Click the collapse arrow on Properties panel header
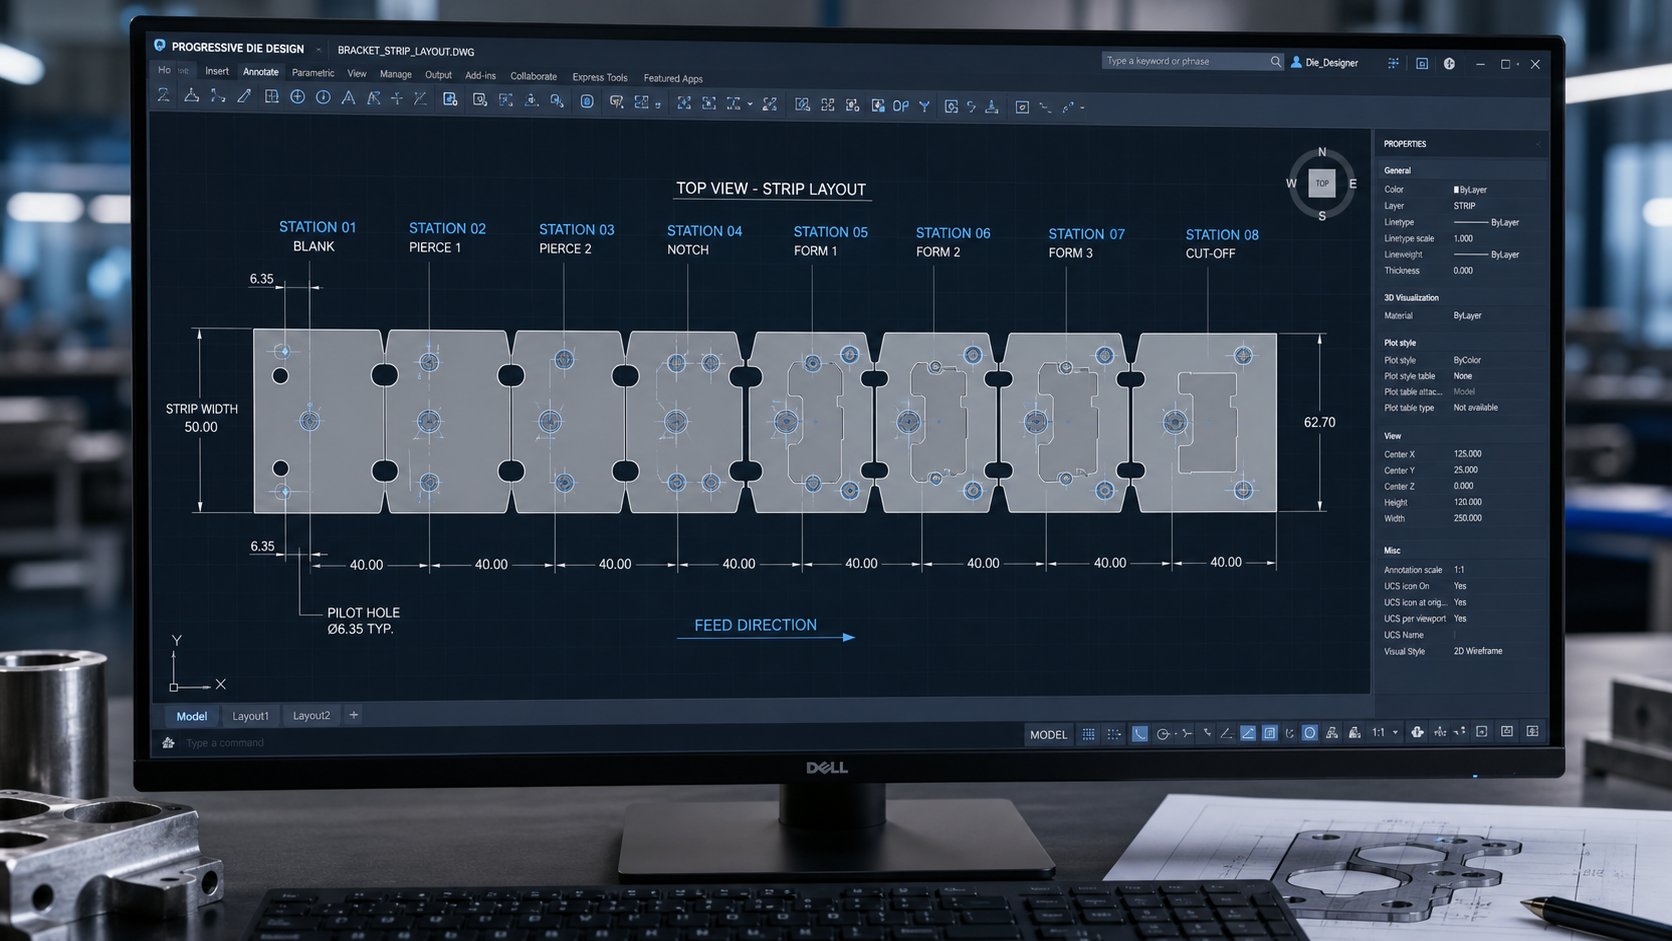1672x941 pixels. pyautogui.click(x=1538, y=144)
